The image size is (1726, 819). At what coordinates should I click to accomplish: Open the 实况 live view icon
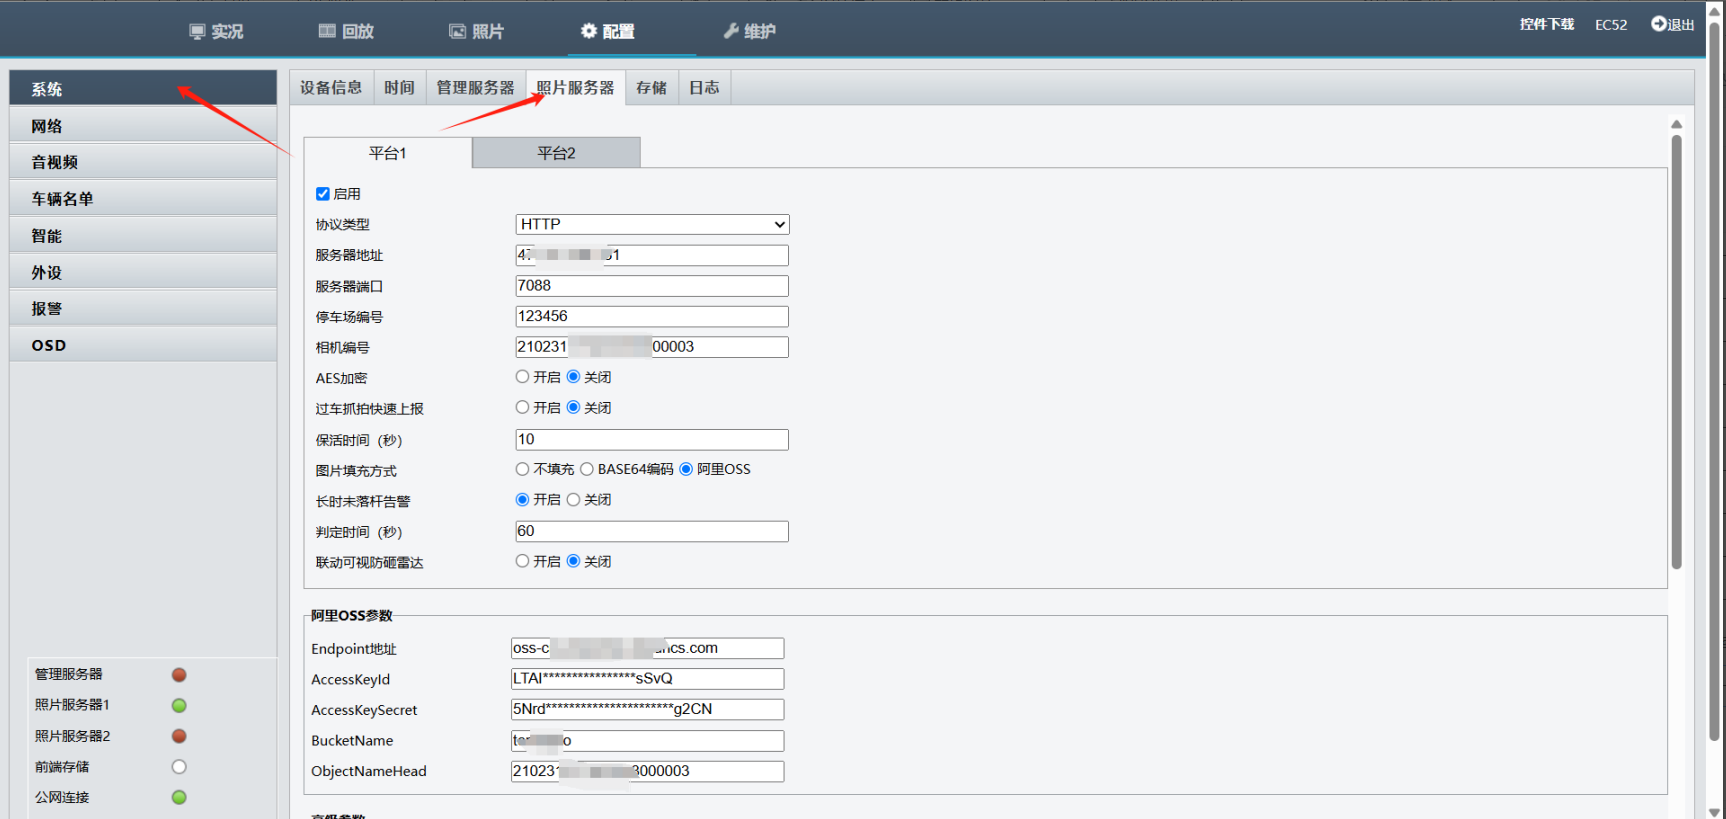tap(197, 31)
